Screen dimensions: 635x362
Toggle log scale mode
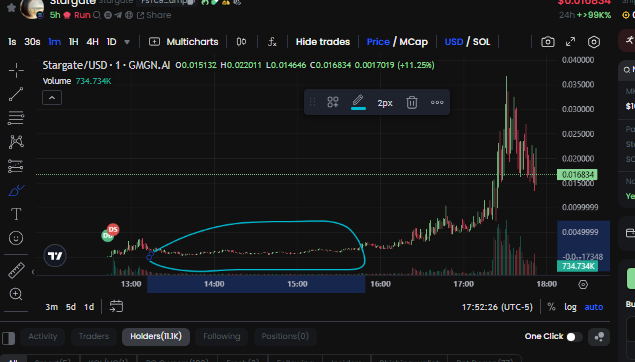tap(570, 307)
